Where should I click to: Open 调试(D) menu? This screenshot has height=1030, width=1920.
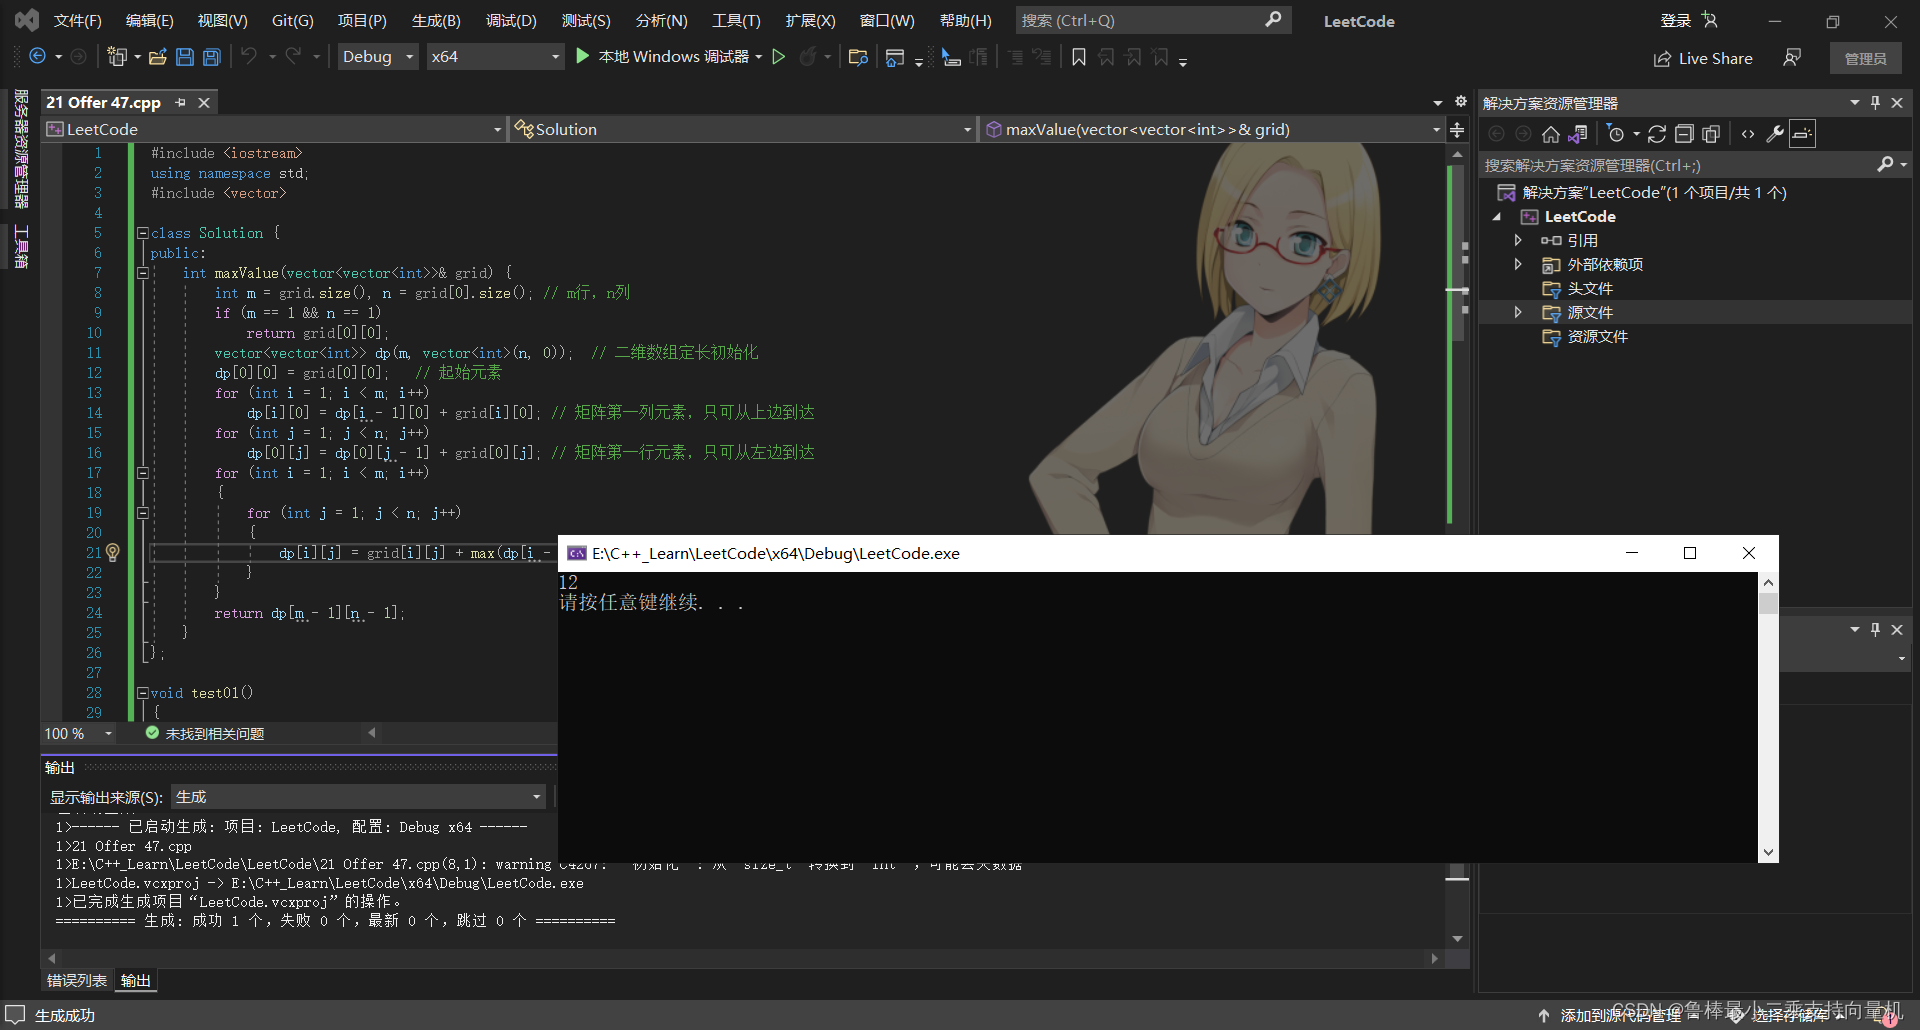coord(511,20)
